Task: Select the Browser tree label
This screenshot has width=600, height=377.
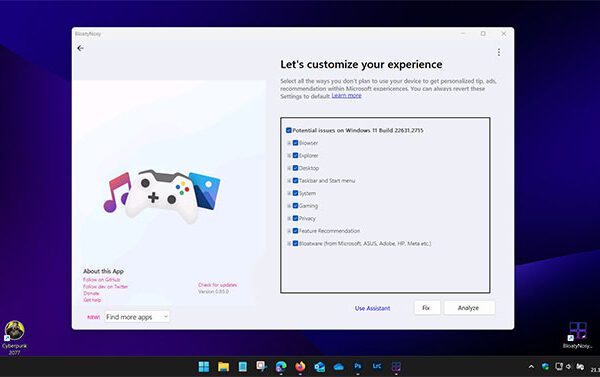Action: point(308,143)
